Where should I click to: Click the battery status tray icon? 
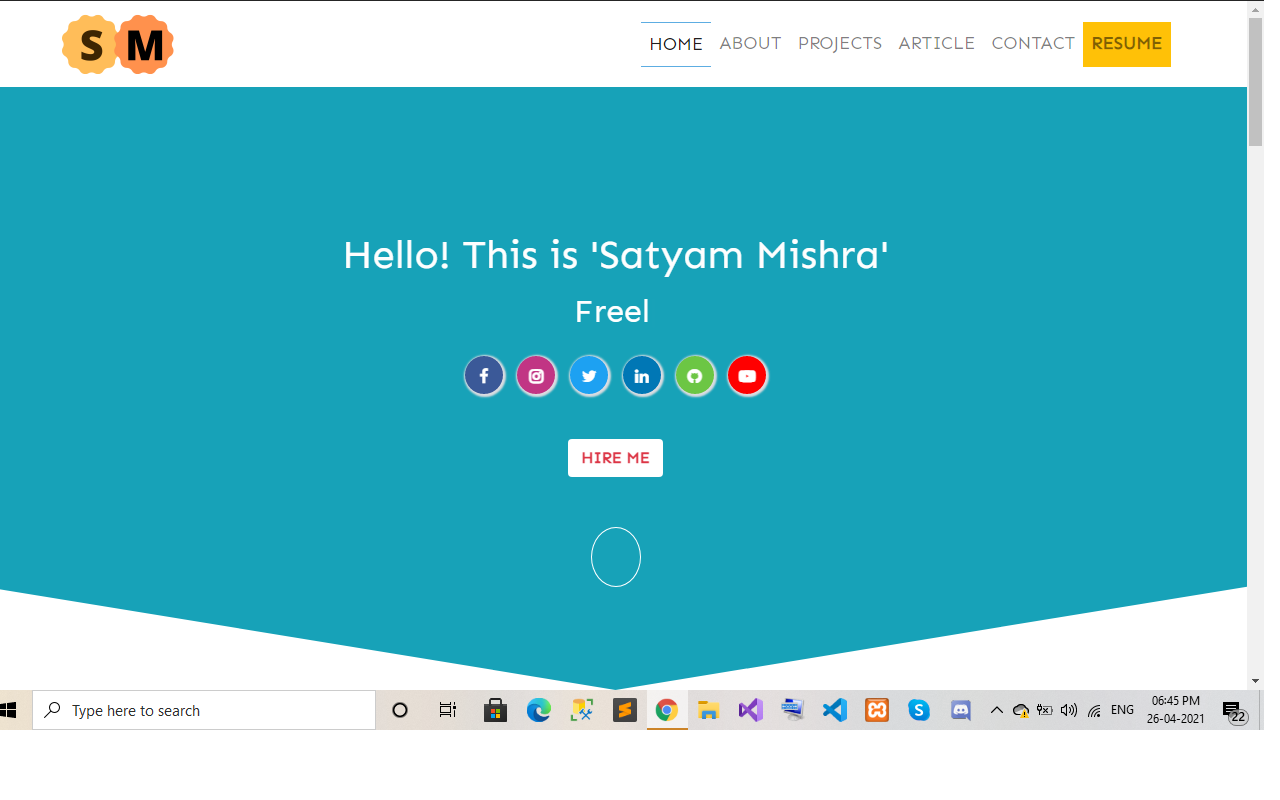click(x=1045, y=710)
